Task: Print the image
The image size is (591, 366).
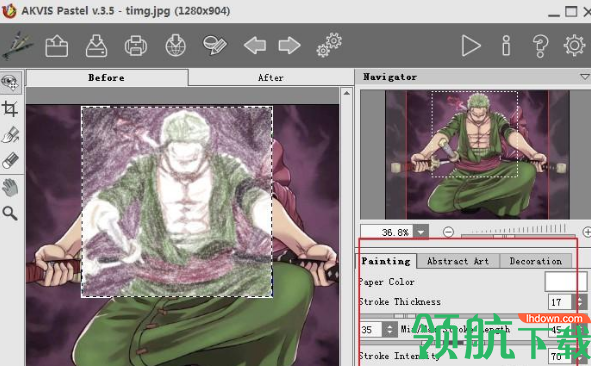Action: pos(136,46)
